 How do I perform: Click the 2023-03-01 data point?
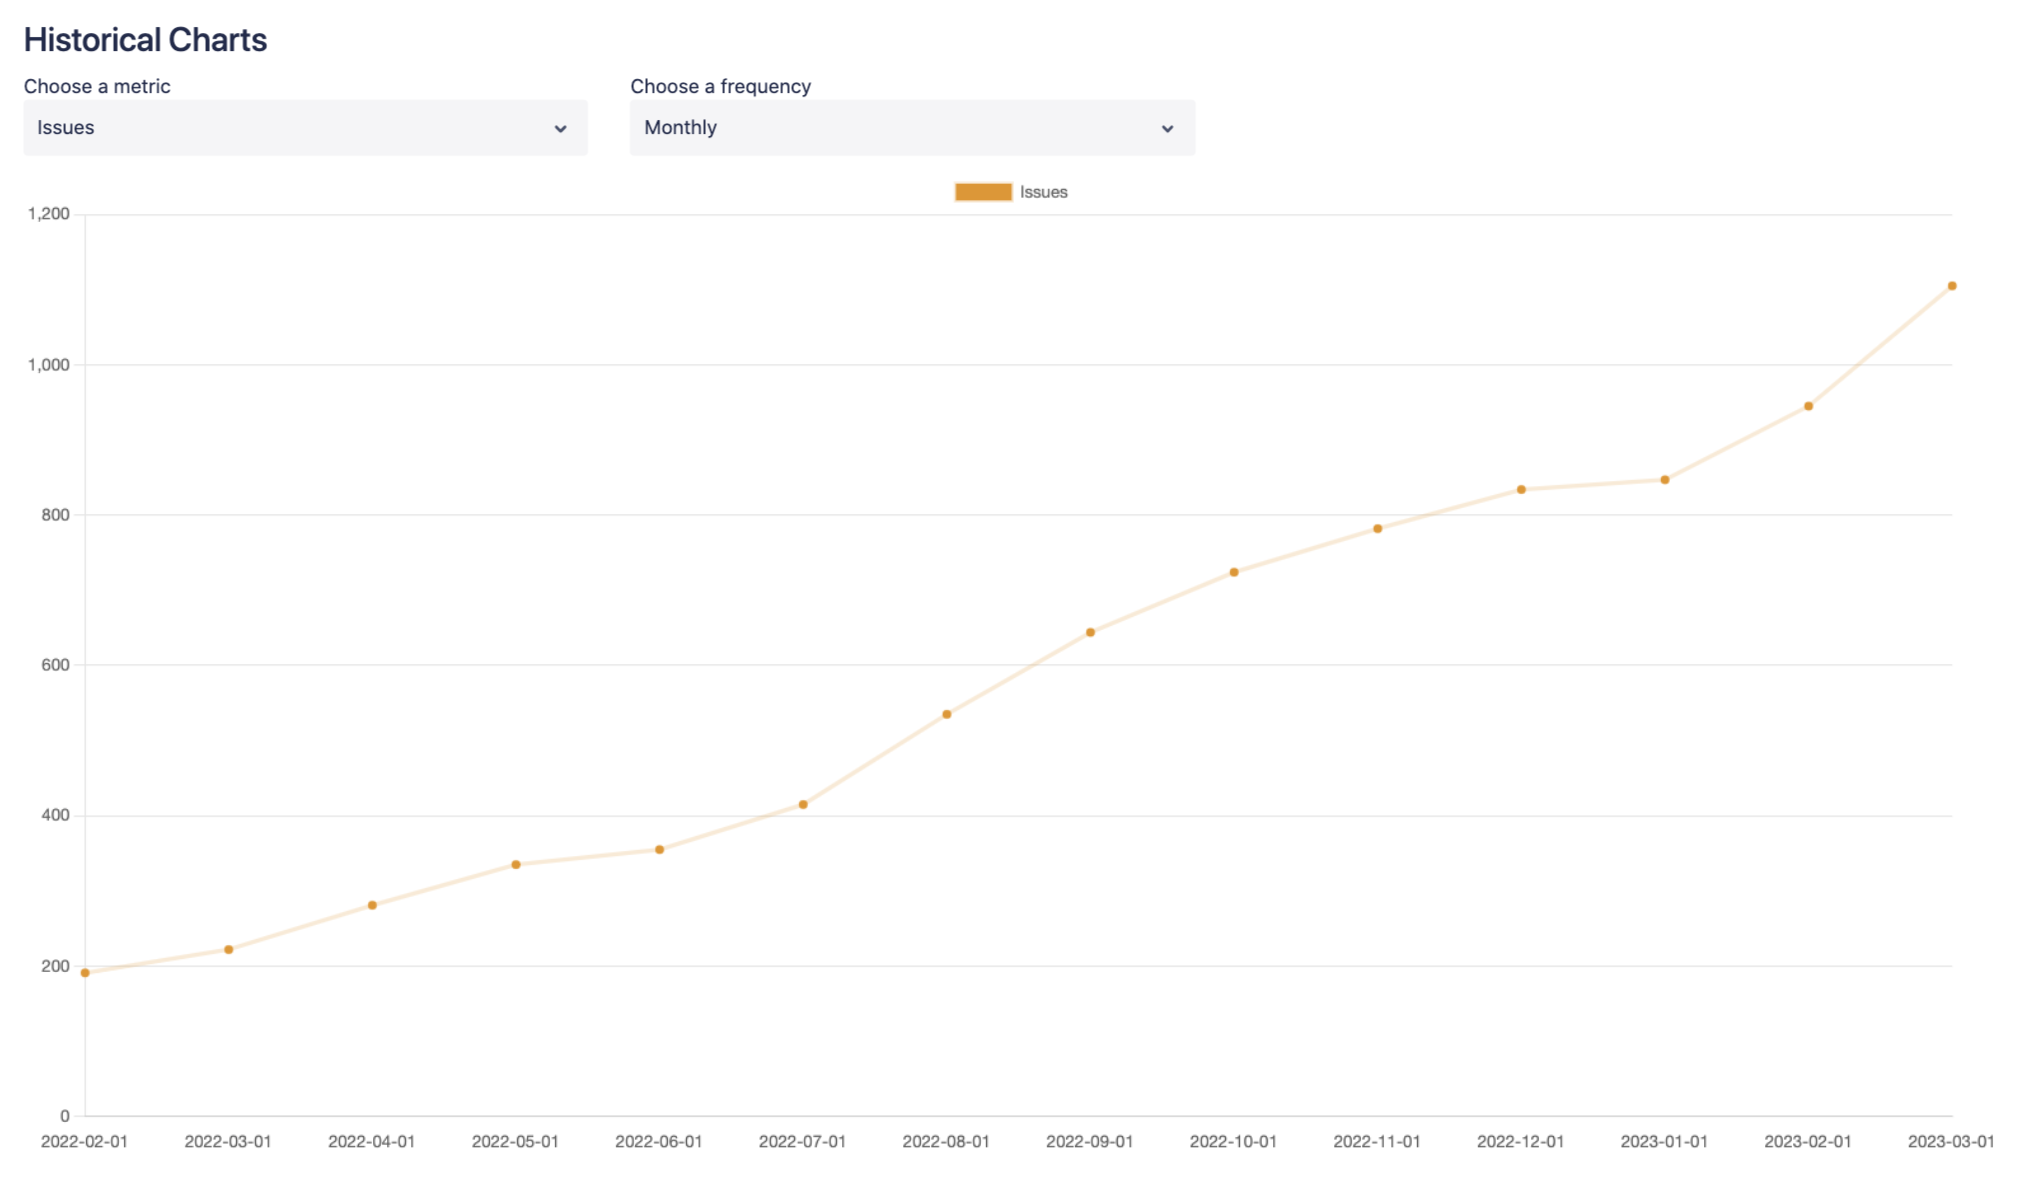(x=1952, y=286)
